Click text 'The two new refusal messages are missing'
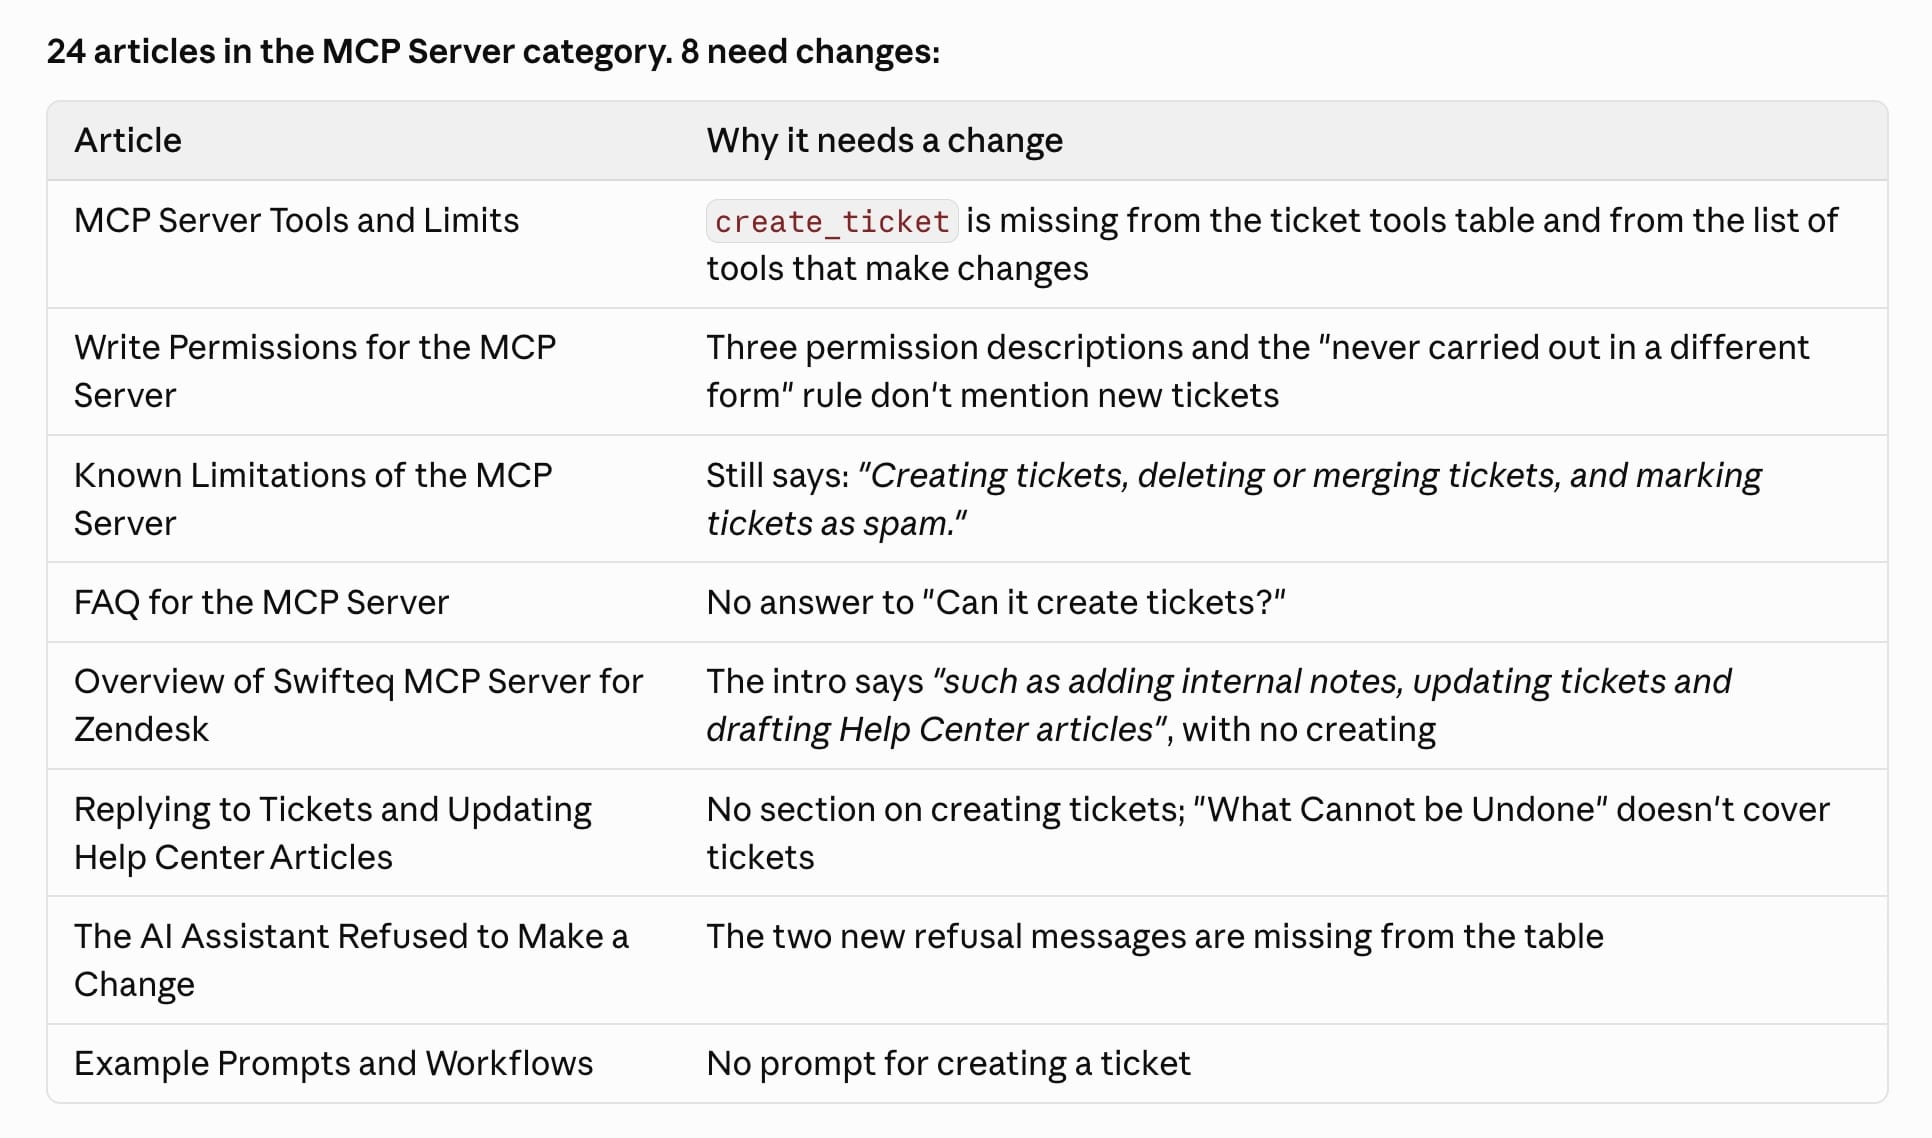This screenshot has width=1932, height=1138. tap(1154, 936)
